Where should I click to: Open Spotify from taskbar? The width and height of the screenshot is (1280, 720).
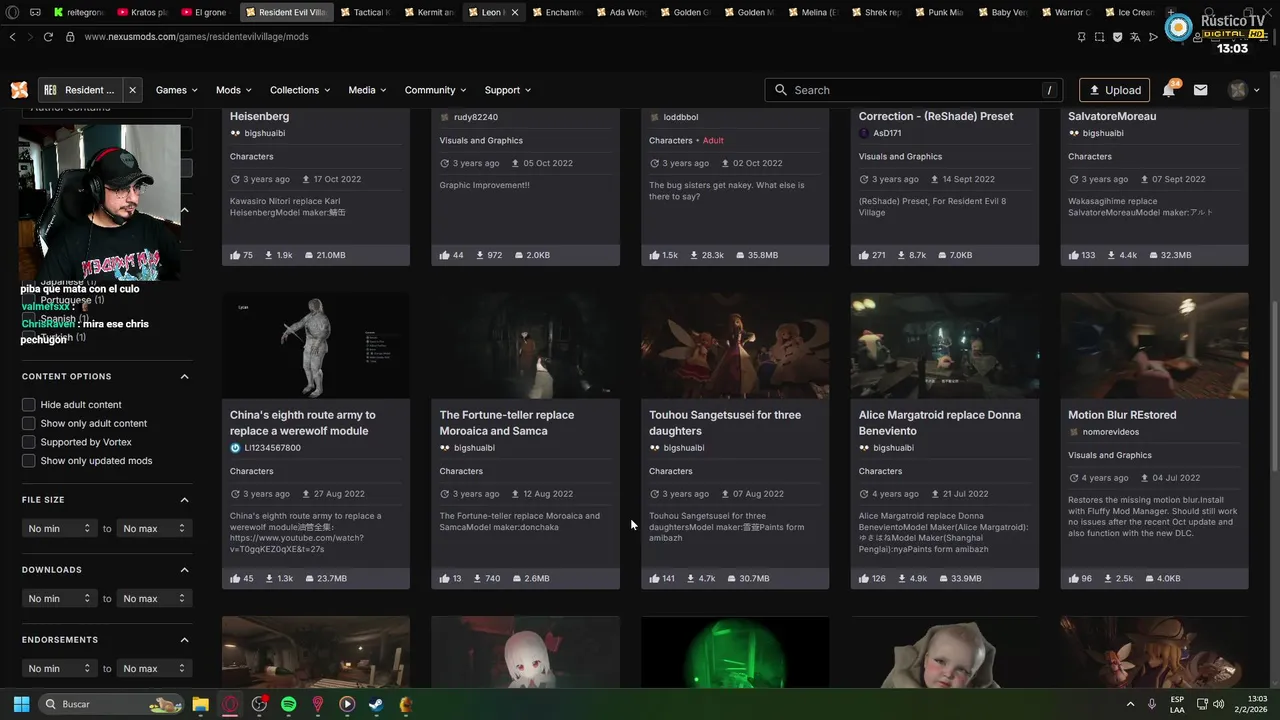(x=289, y=704)
